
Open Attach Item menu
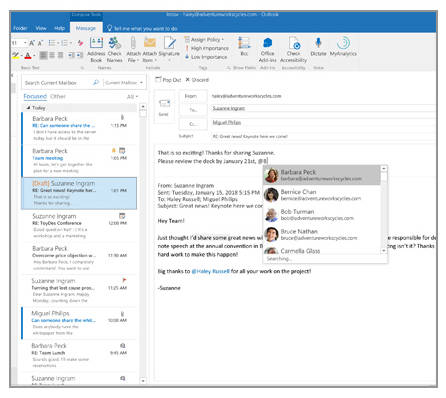pyautogui.click(x=149, y=50)
